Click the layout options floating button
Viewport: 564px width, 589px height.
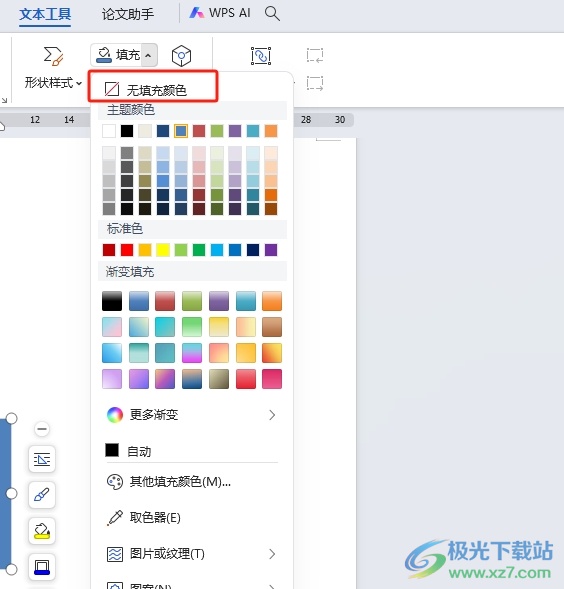[x=42, y=459]
